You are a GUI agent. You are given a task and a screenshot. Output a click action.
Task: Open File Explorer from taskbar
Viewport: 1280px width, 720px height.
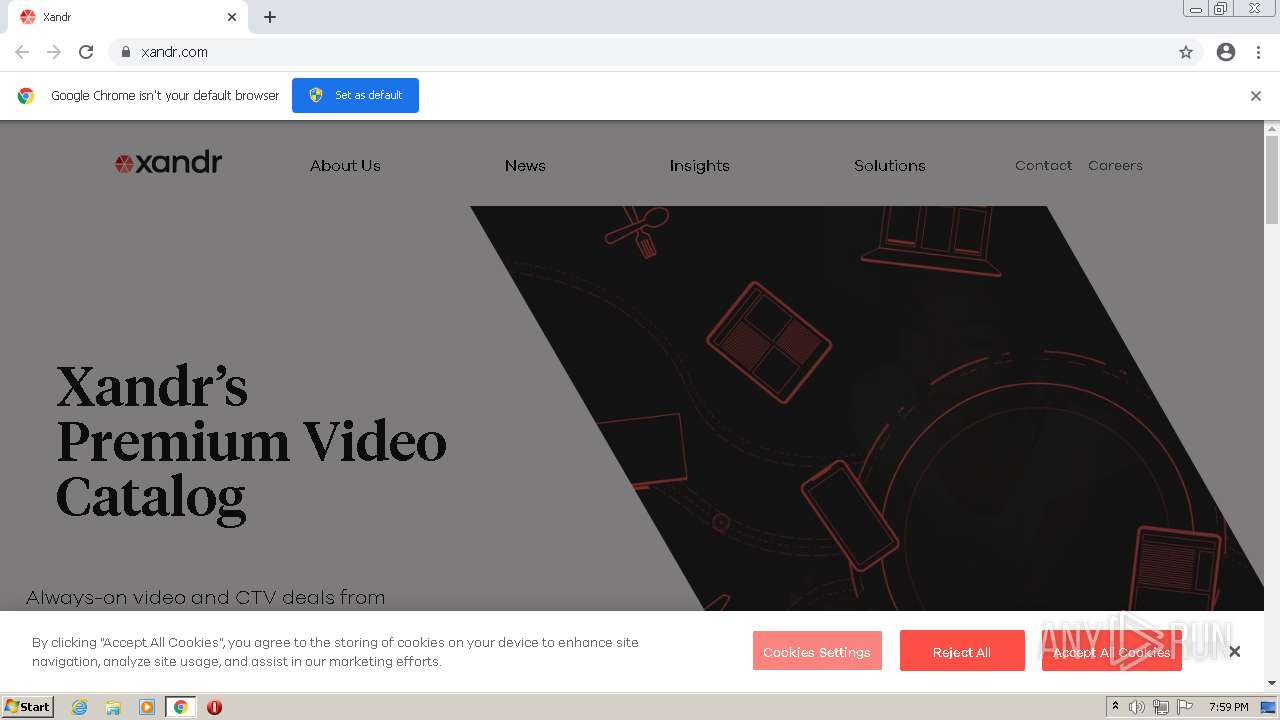[x=113, y=707]
